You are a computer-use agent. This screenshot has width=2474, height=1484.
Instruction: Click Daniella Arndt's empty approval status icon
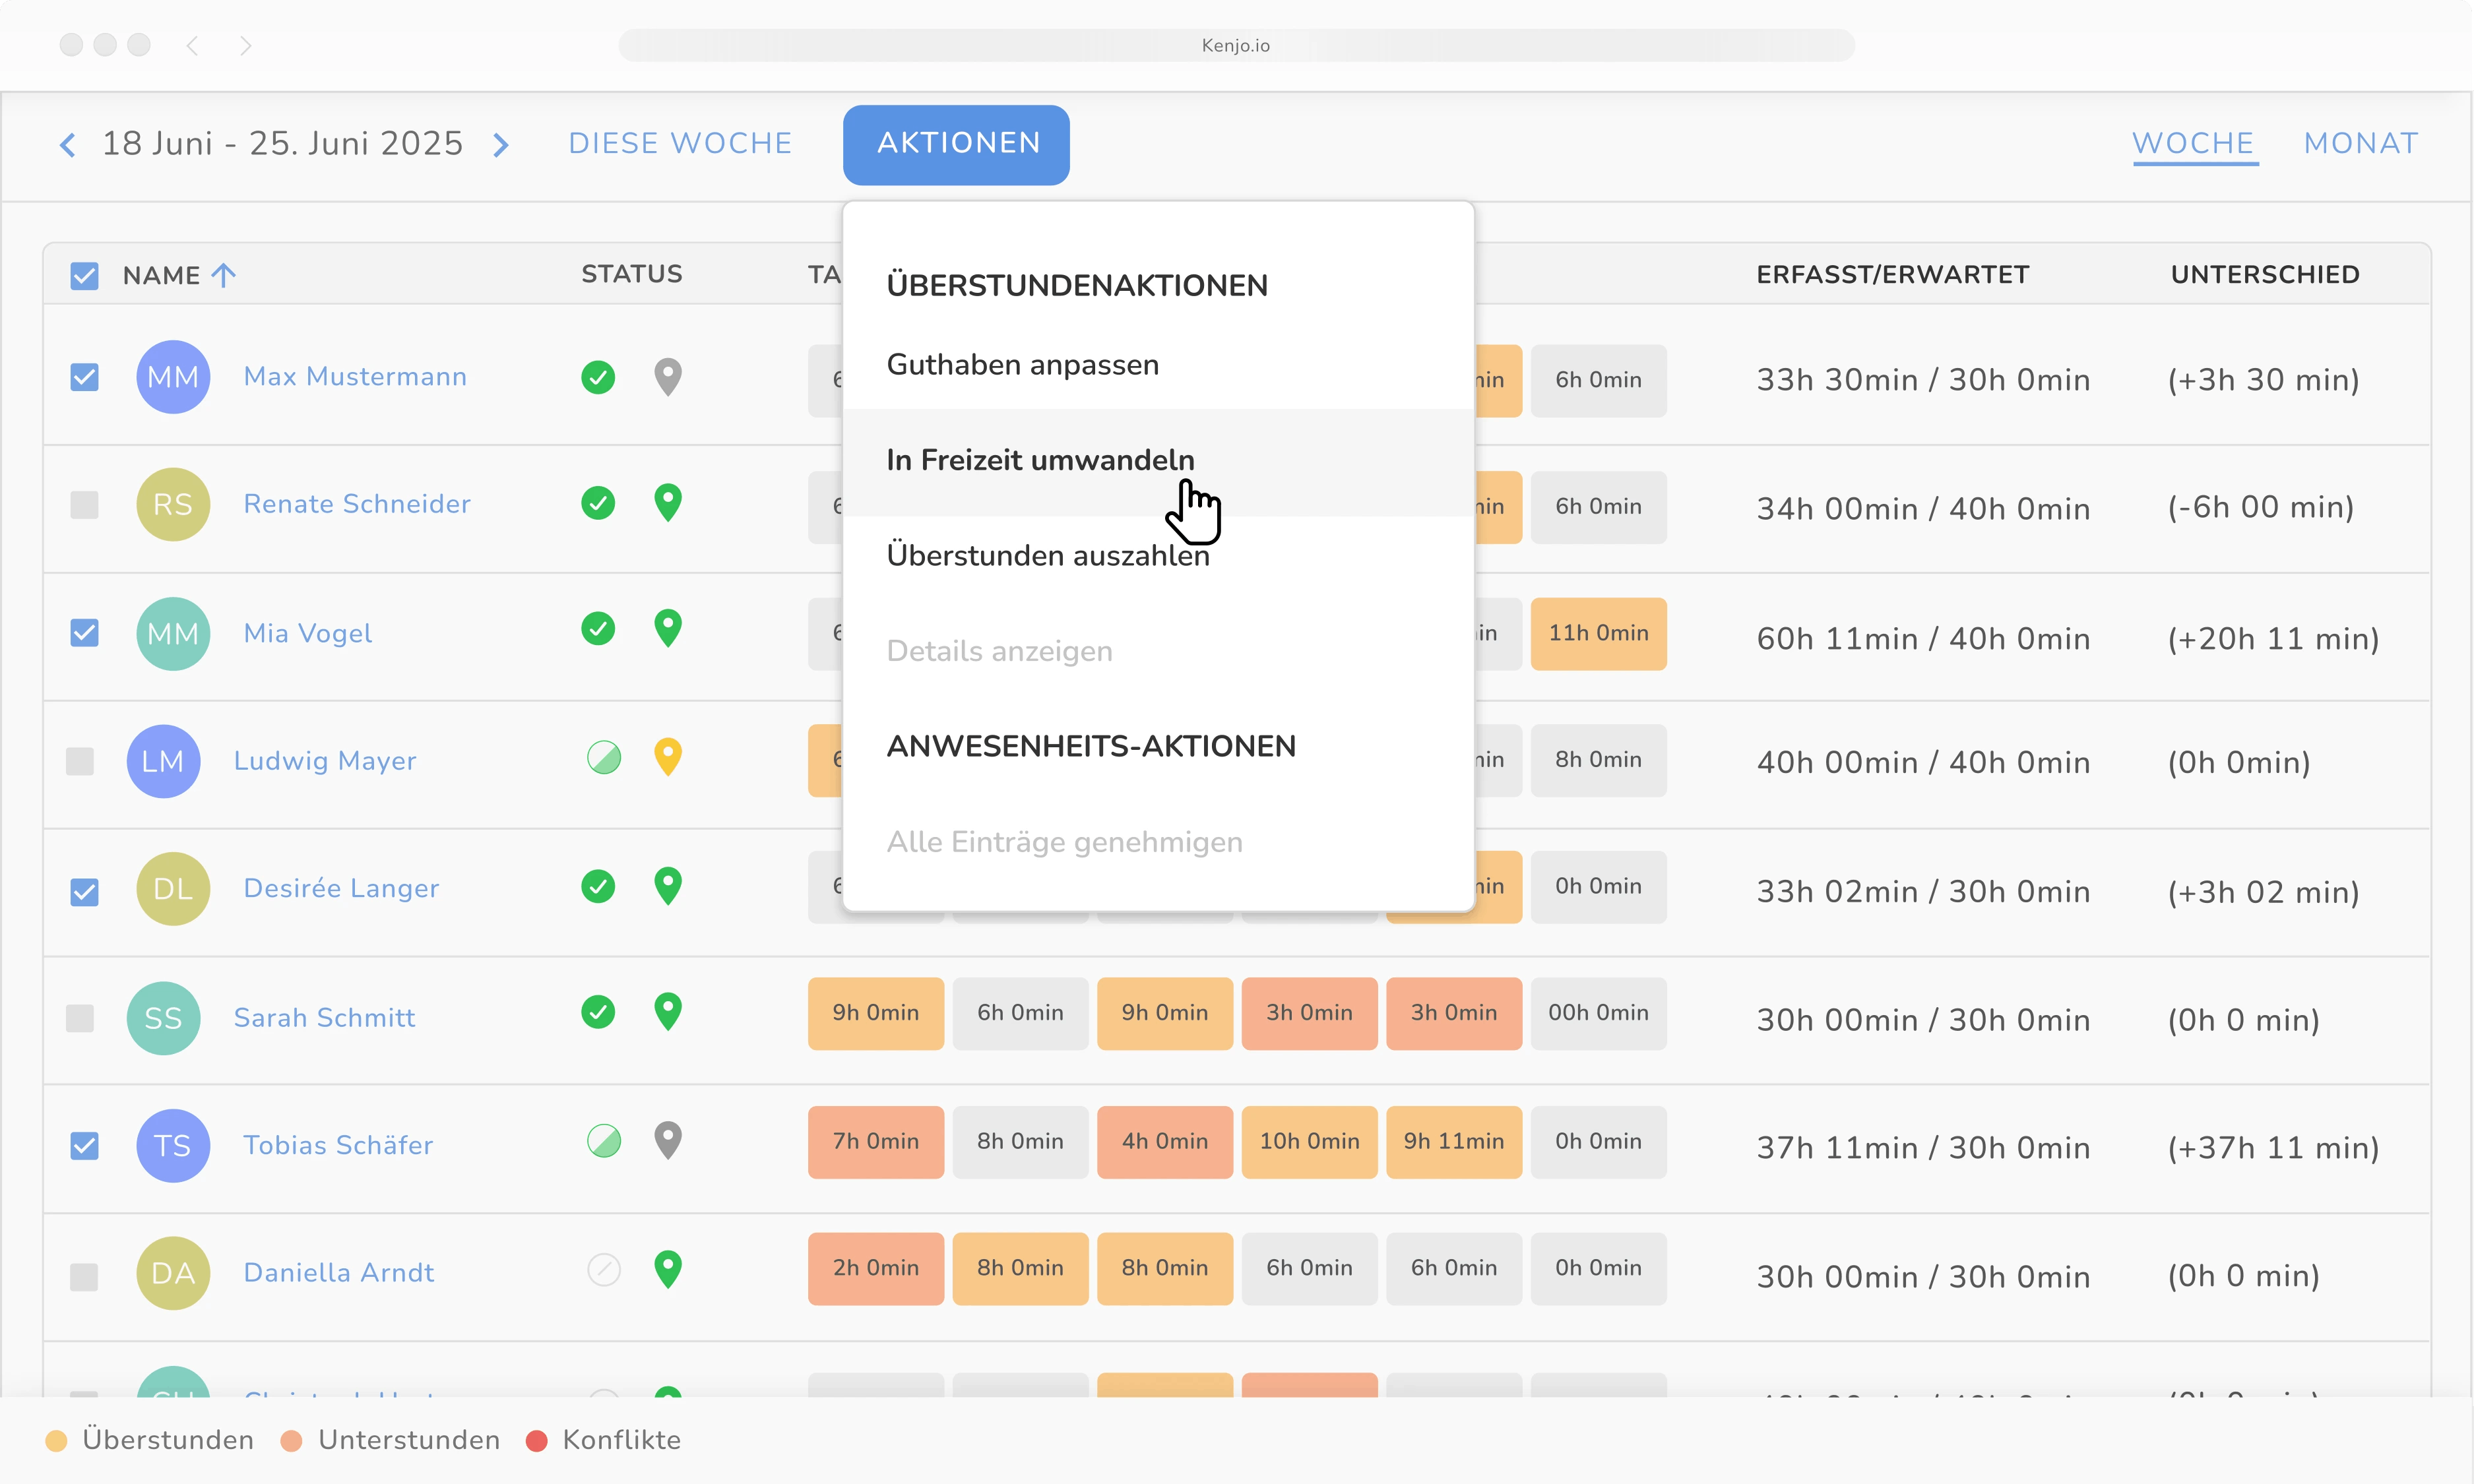coord(604,1270)
